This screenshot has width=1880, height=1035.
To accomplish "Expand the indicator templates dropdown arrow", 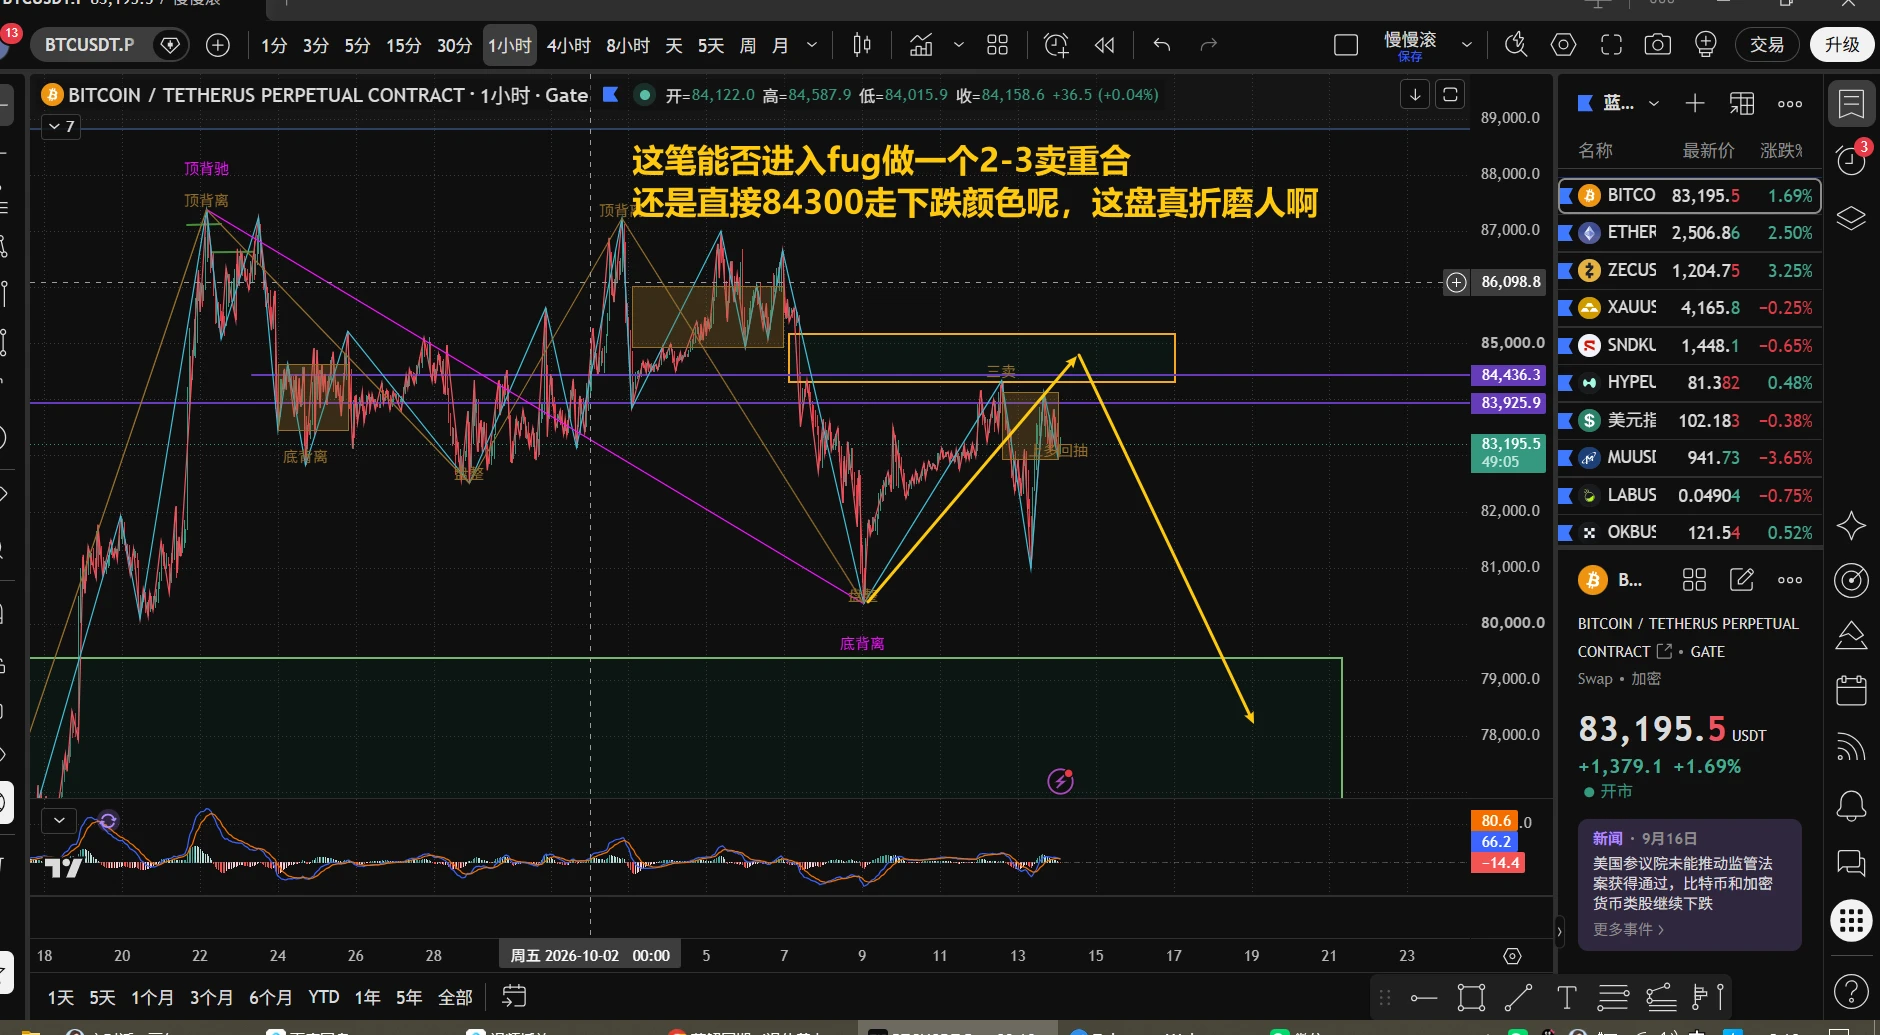I will pyautogui.click(x=958, y=45).
